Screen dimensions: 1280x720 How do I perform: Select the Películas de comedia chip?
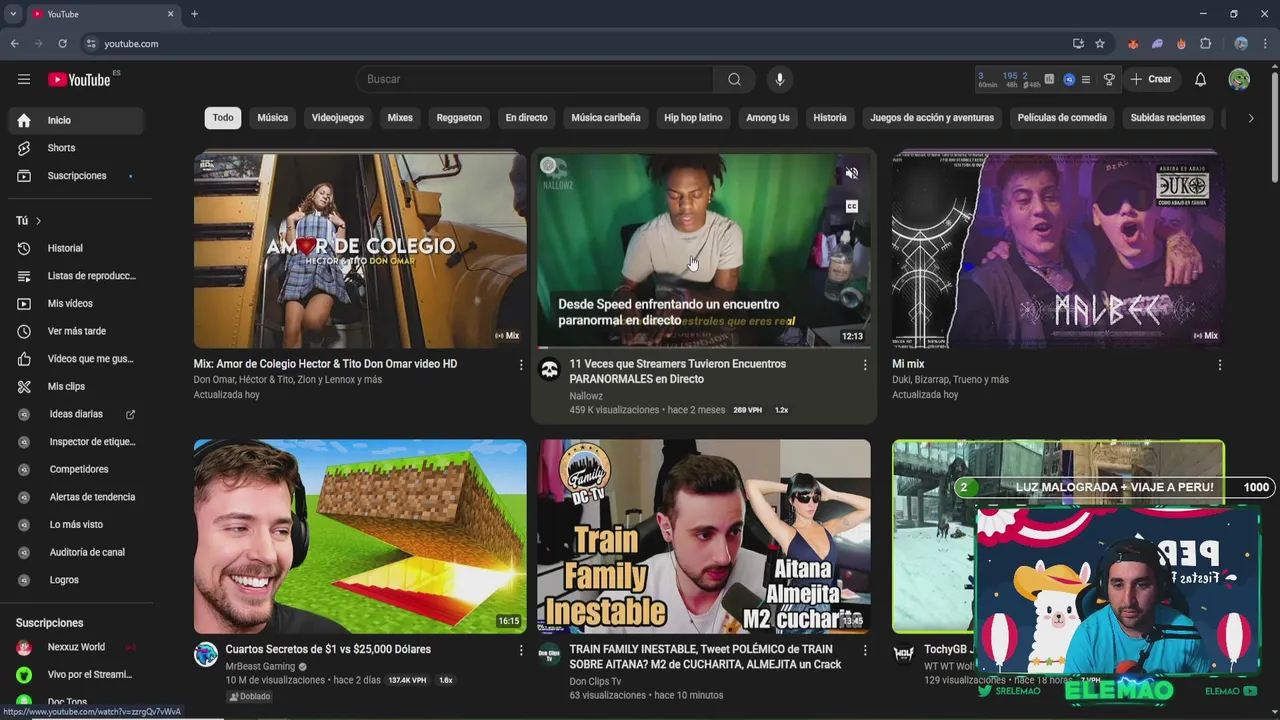pyautogui.click(x=1062, y=118)
